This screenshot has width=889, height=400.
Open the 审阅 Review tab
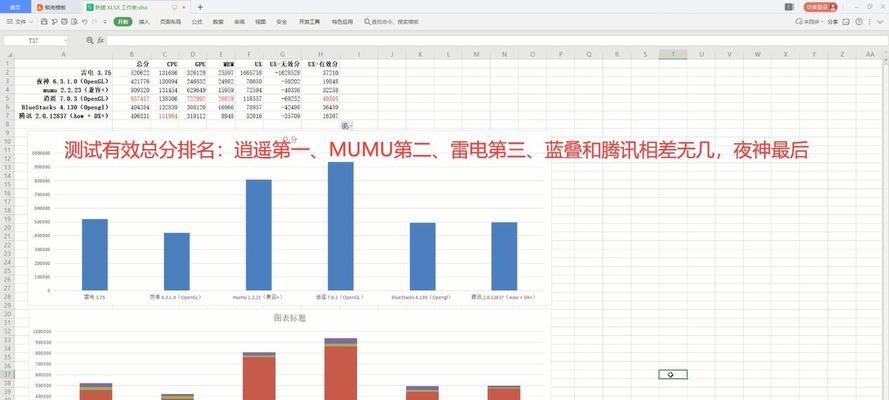tap(239, 22)
